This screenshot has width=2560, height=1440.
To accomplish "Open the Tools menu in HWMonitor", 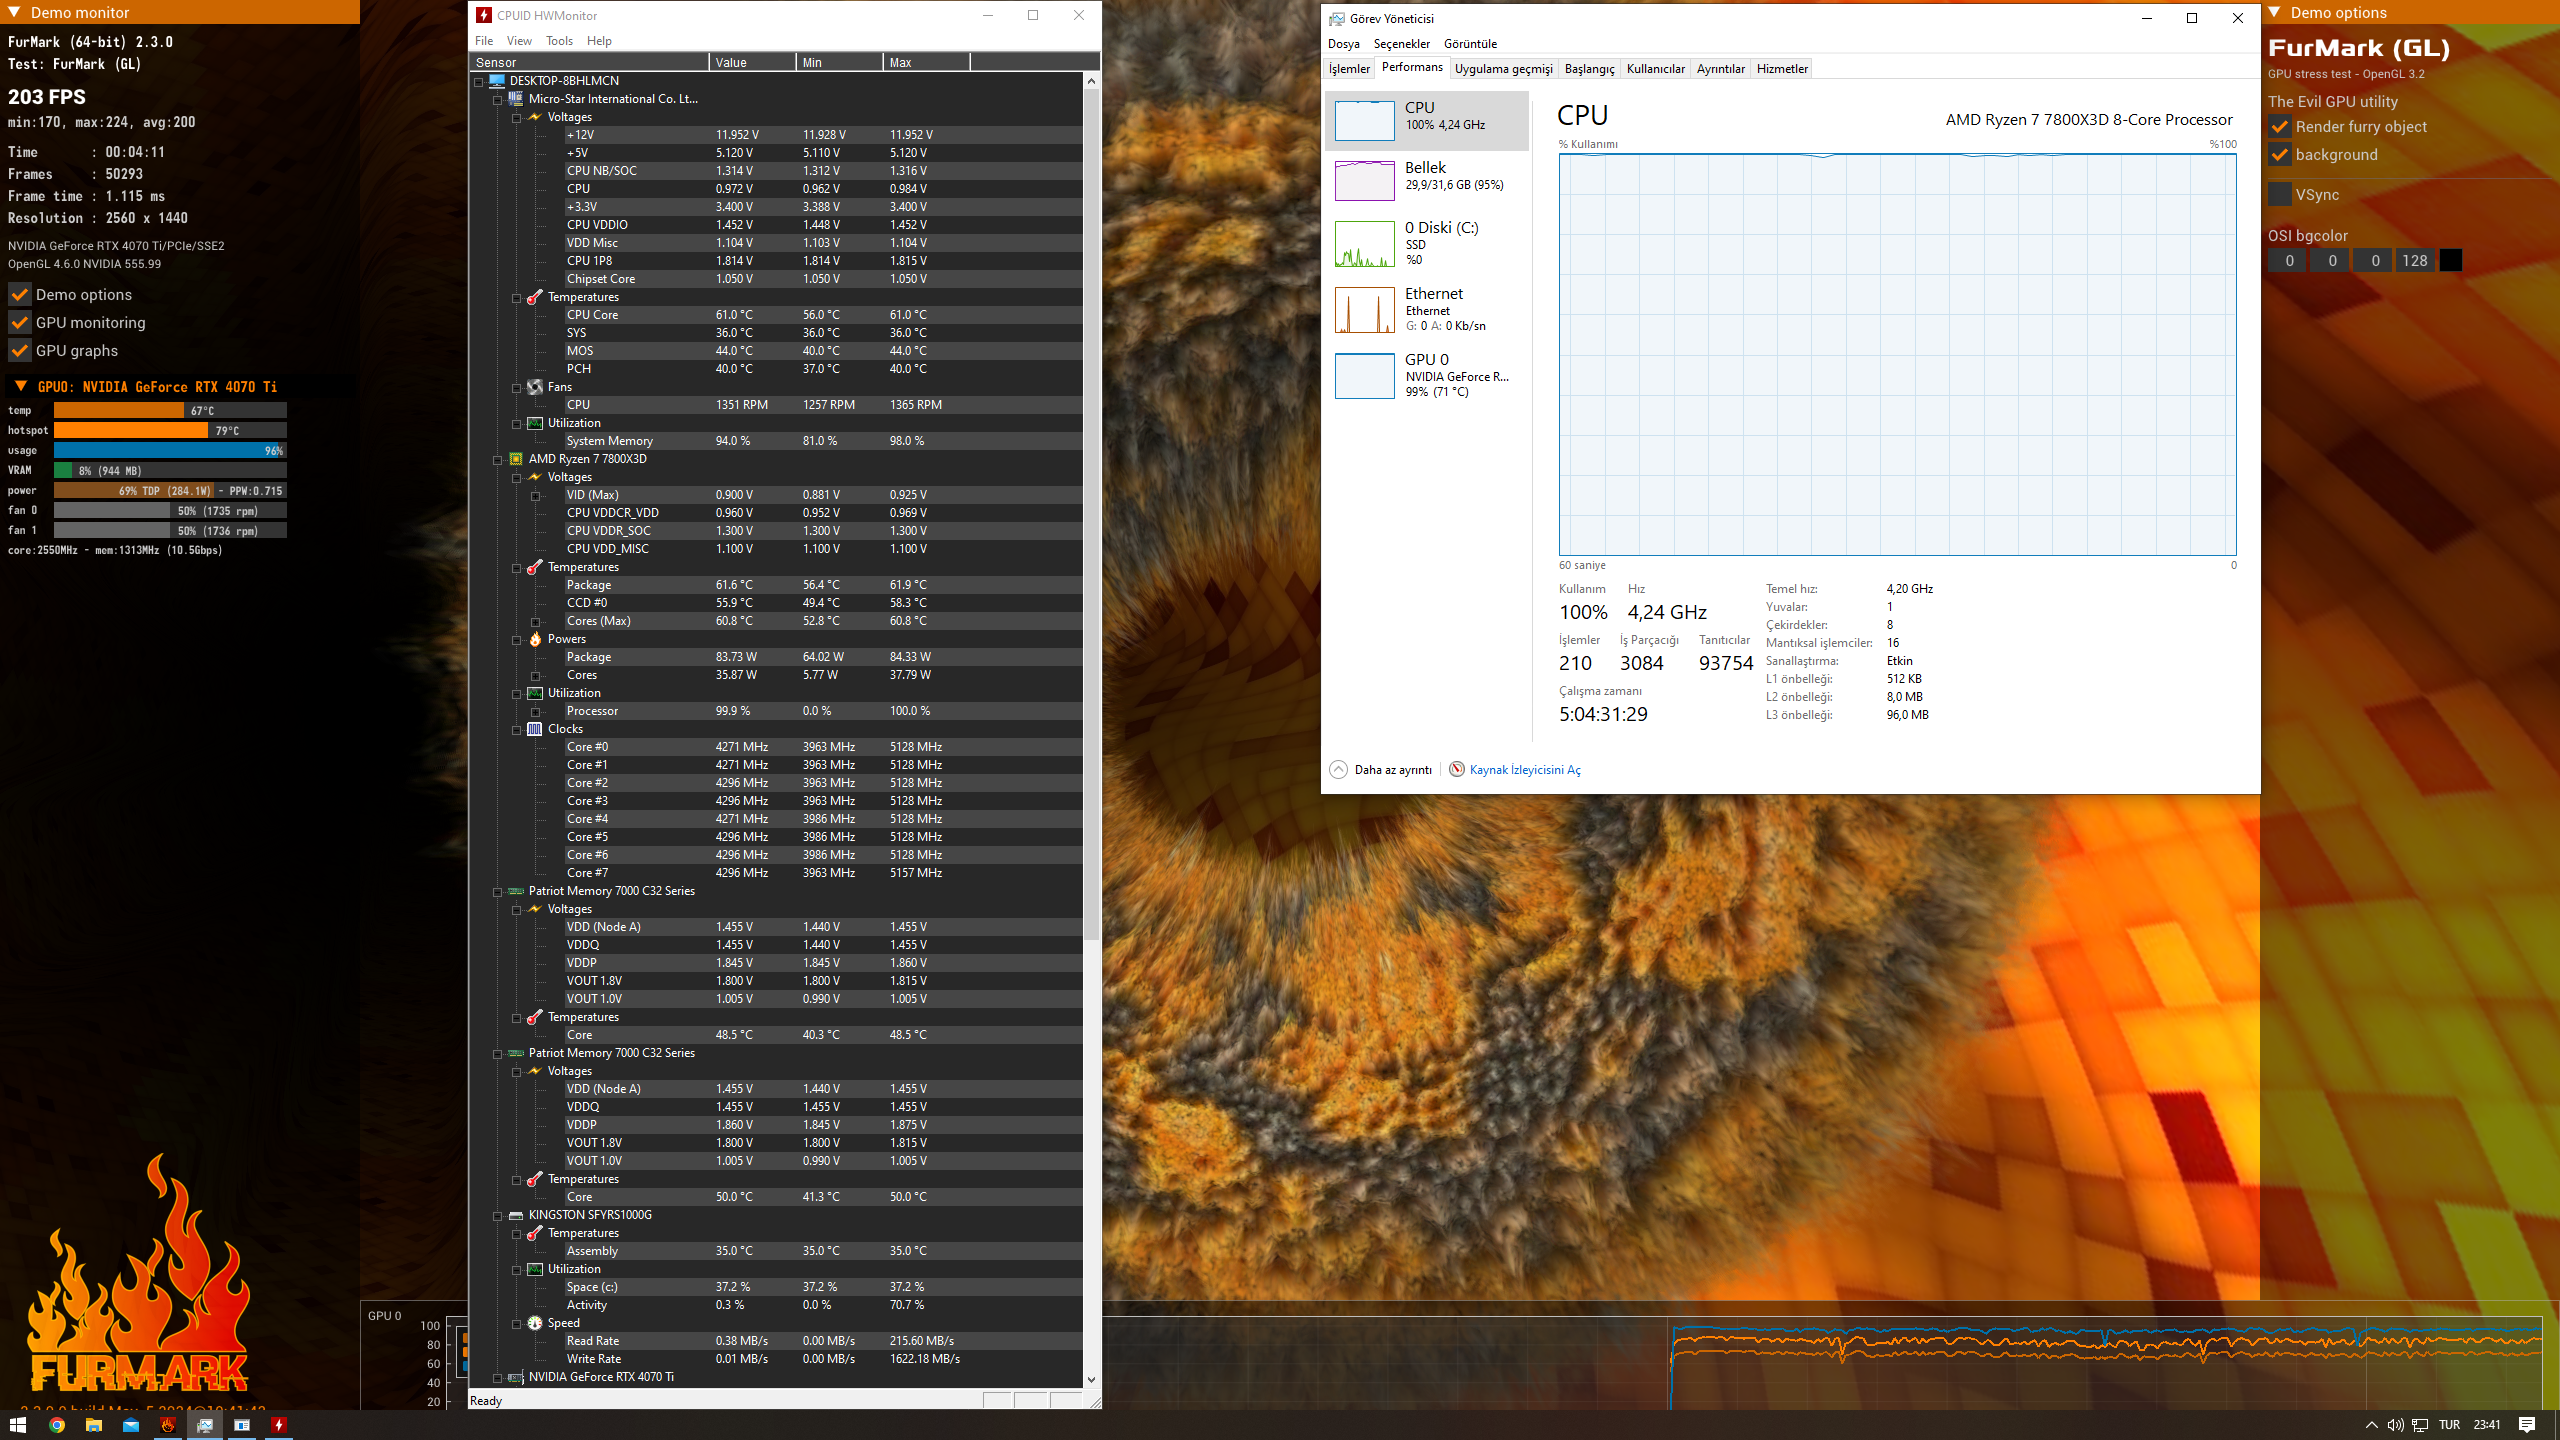I will pyautogui.click(x=559, y=41).
